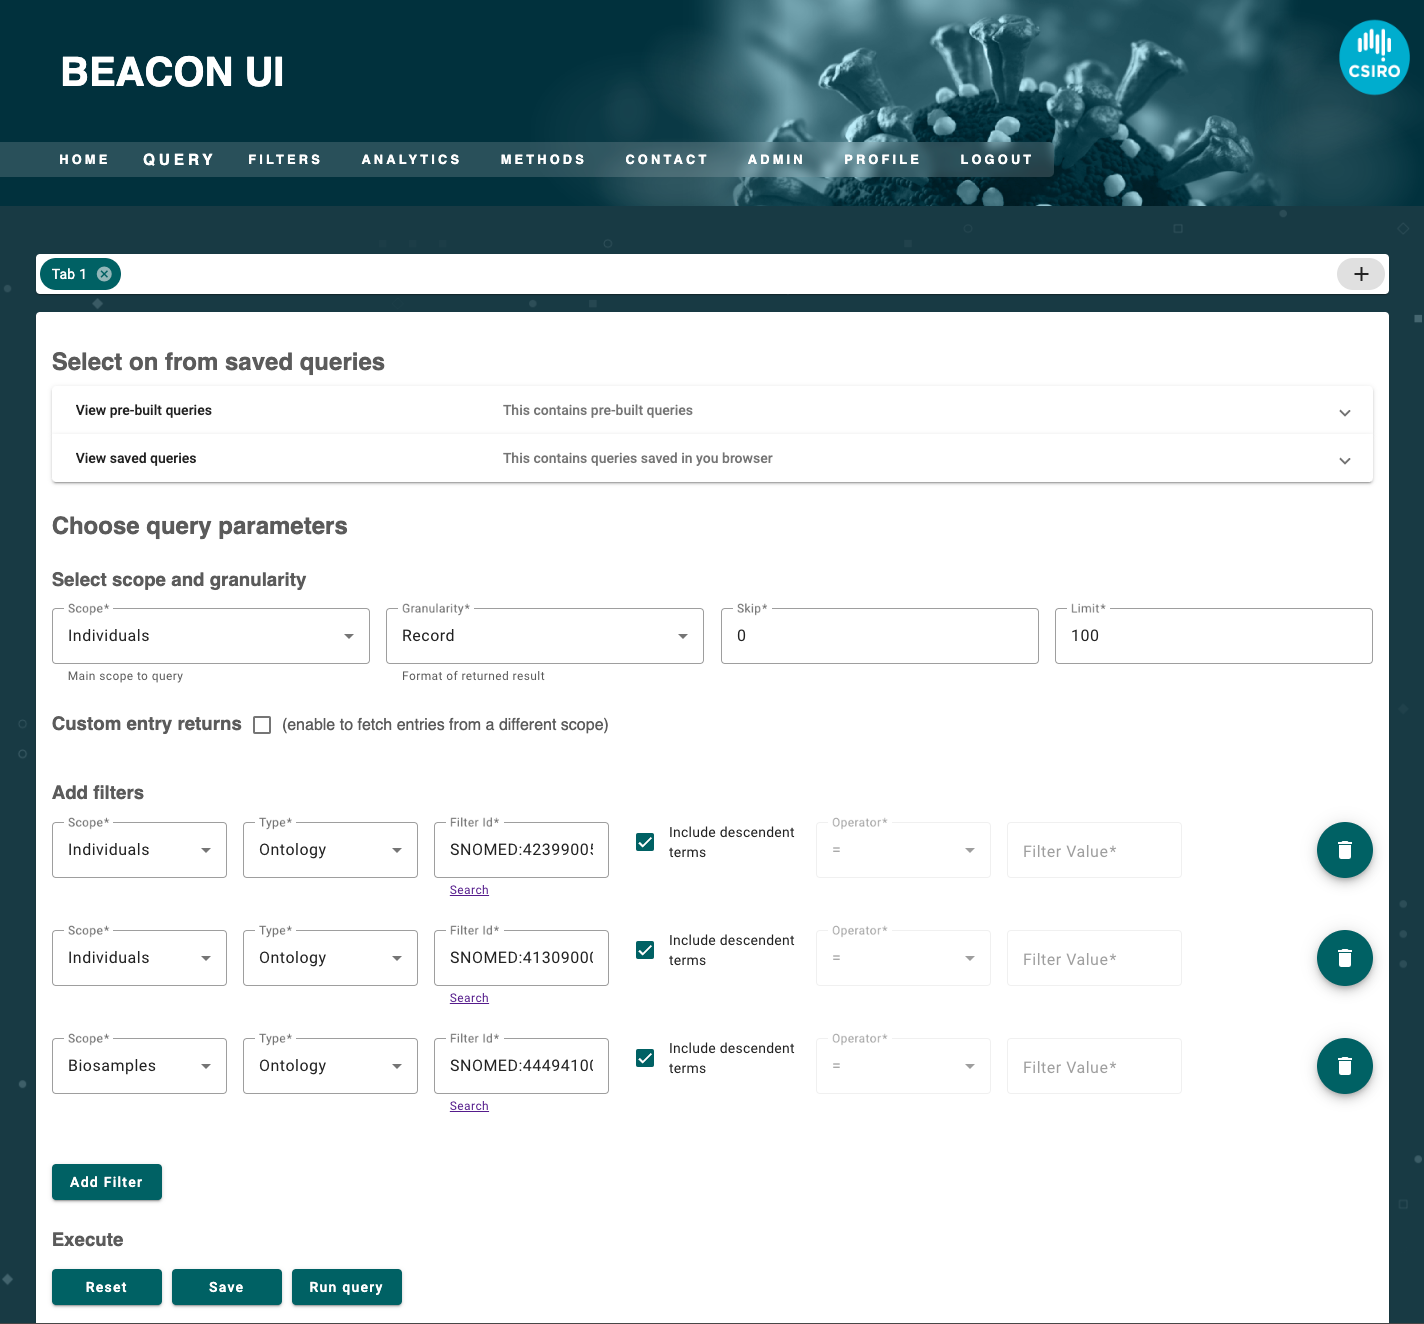This screenshot has width=1424, height=1324.
Task: Open the Granularity dropdown showing Record
Action: click(x=544, y=636)
